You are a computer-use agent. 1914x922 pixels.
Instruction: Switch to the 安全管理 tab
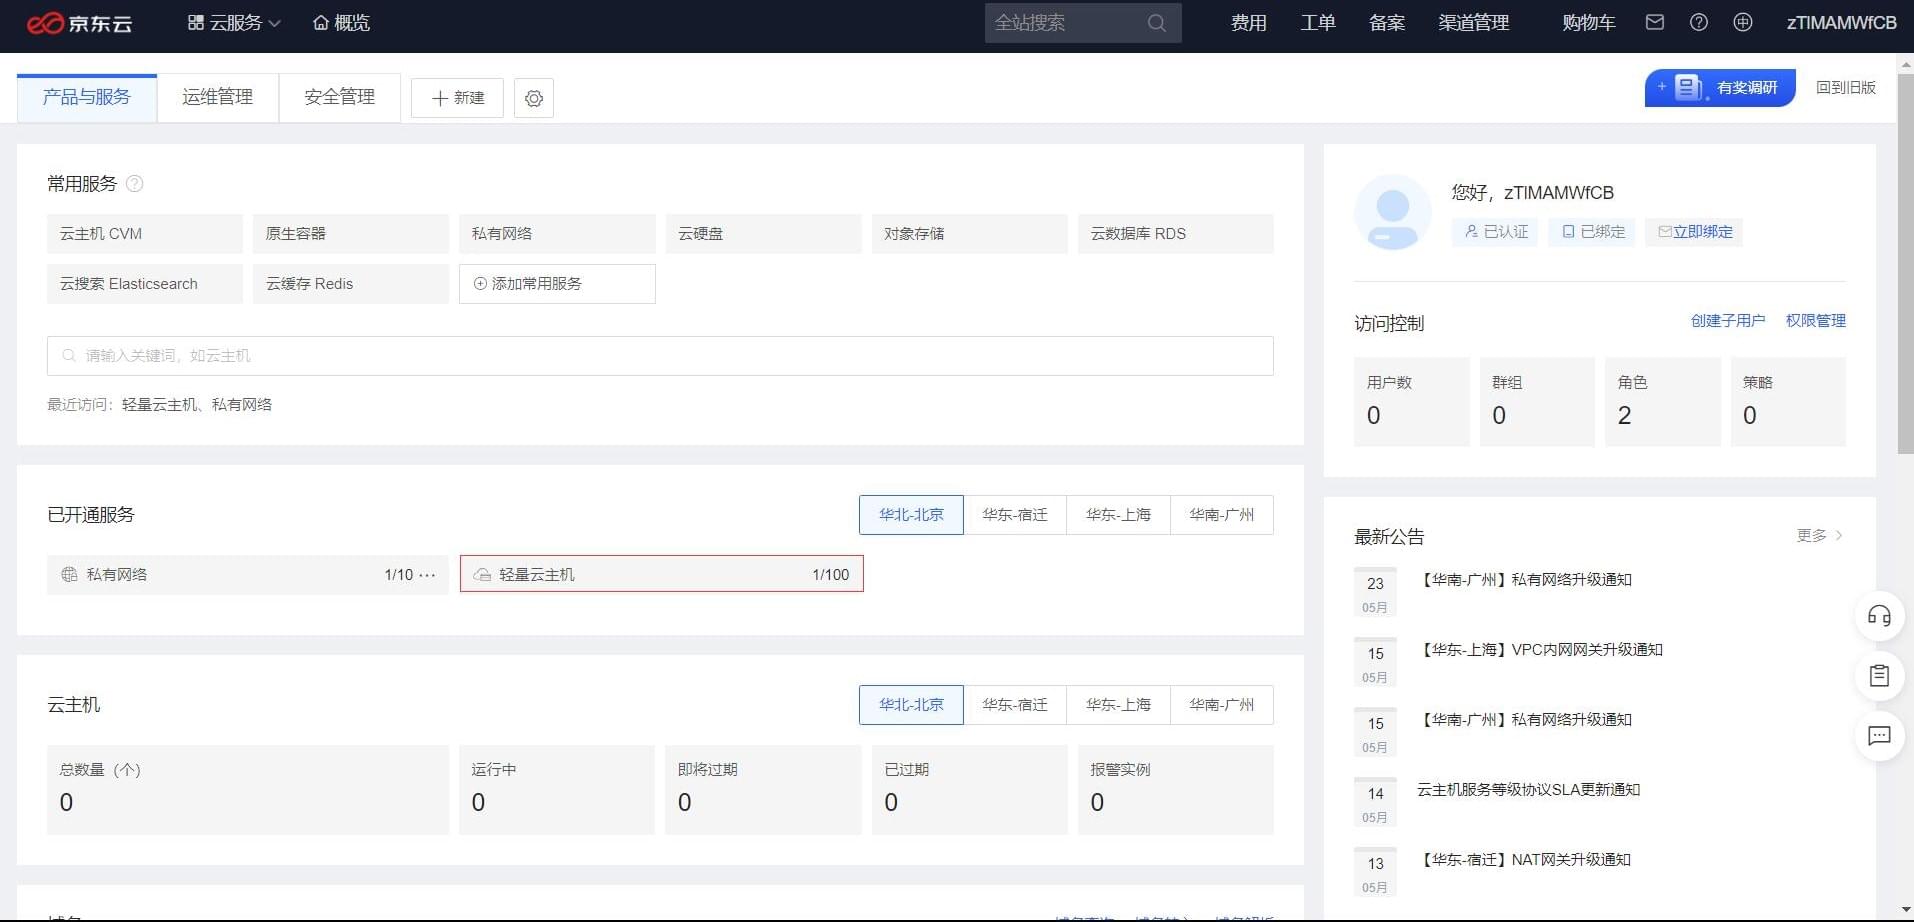[340, 97]
